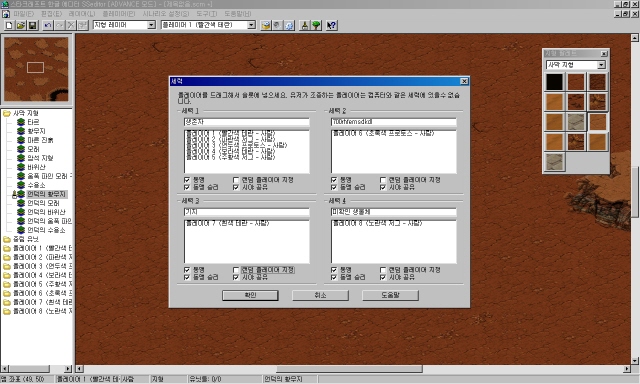
Task: Click the blue globe-like toolbar icon
Action: pos(289,25)
